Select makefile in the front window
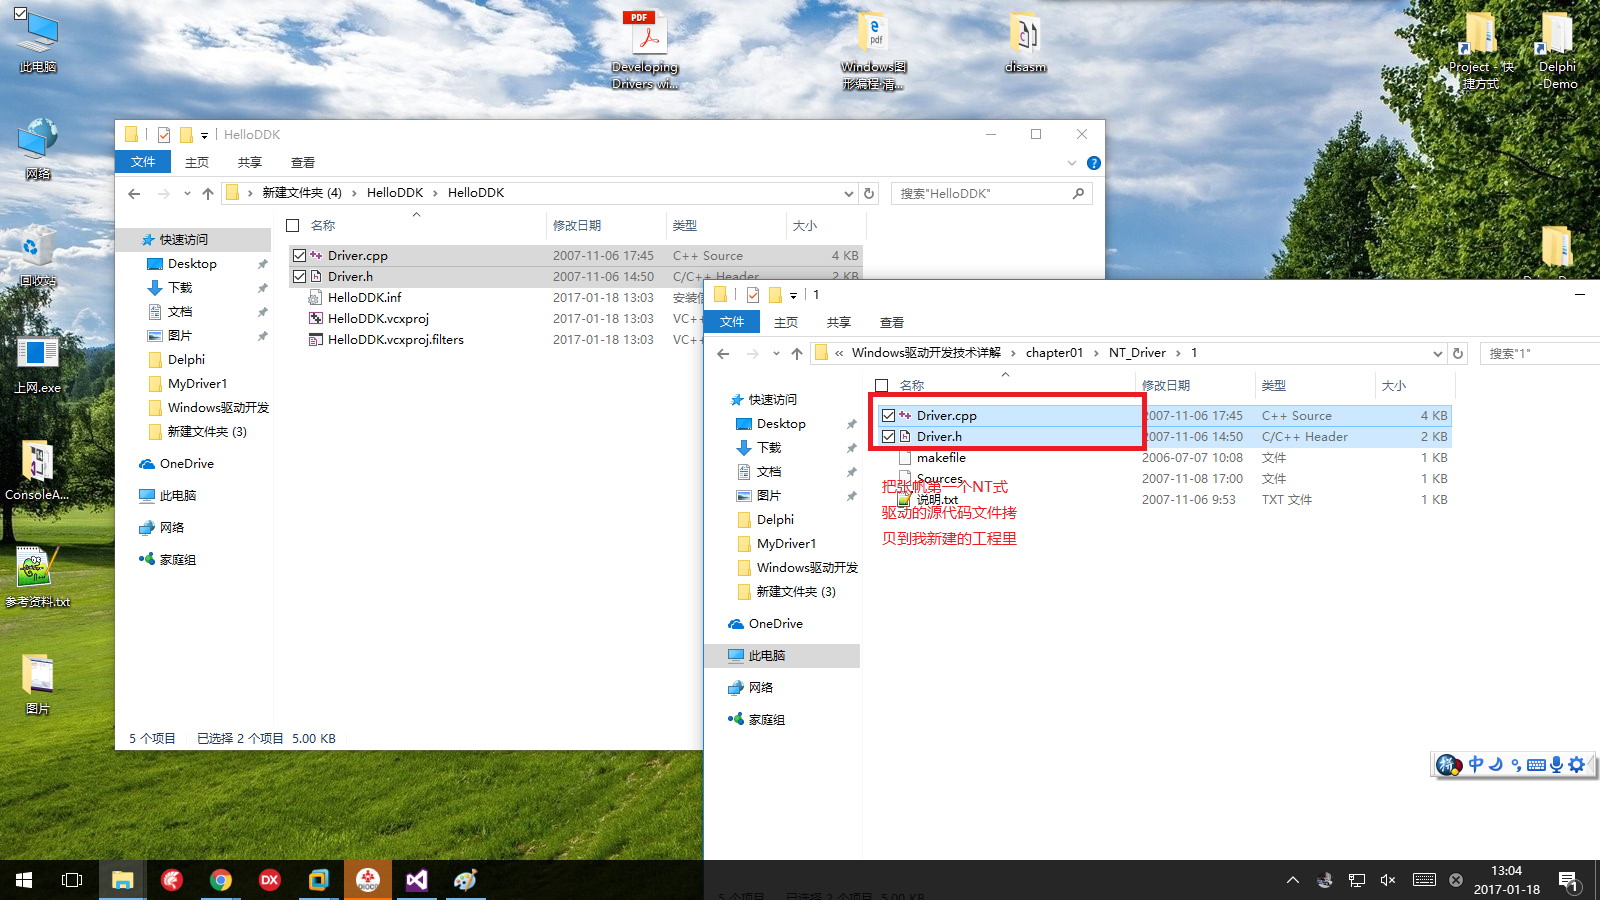 coord(941,457)
